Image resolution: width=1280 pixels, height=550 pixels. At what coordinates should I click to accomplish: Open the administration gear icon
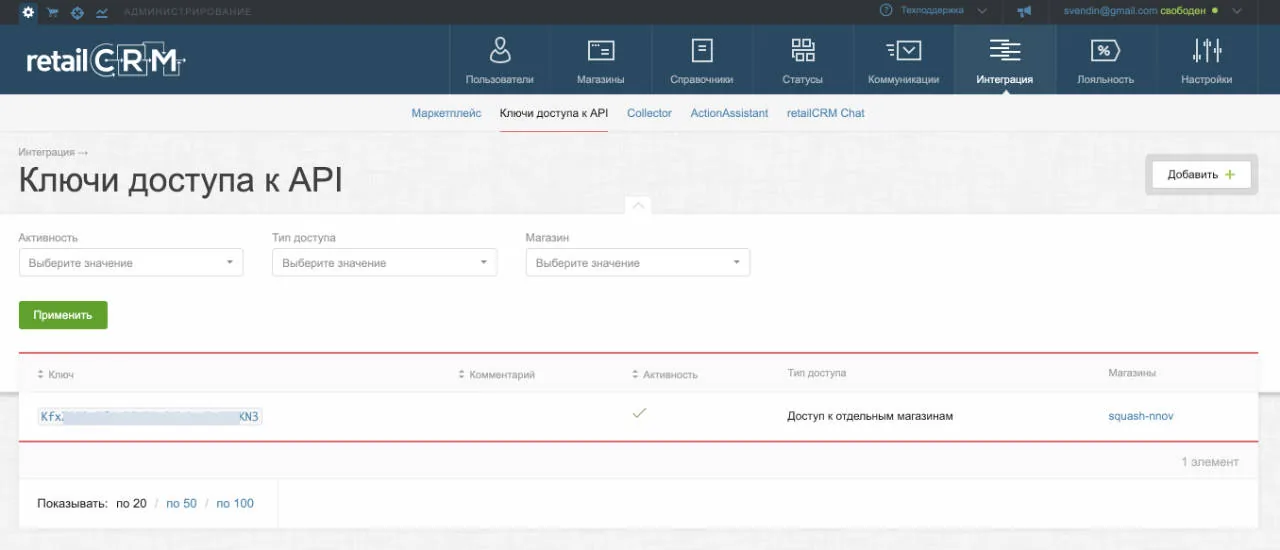point(28,12)
